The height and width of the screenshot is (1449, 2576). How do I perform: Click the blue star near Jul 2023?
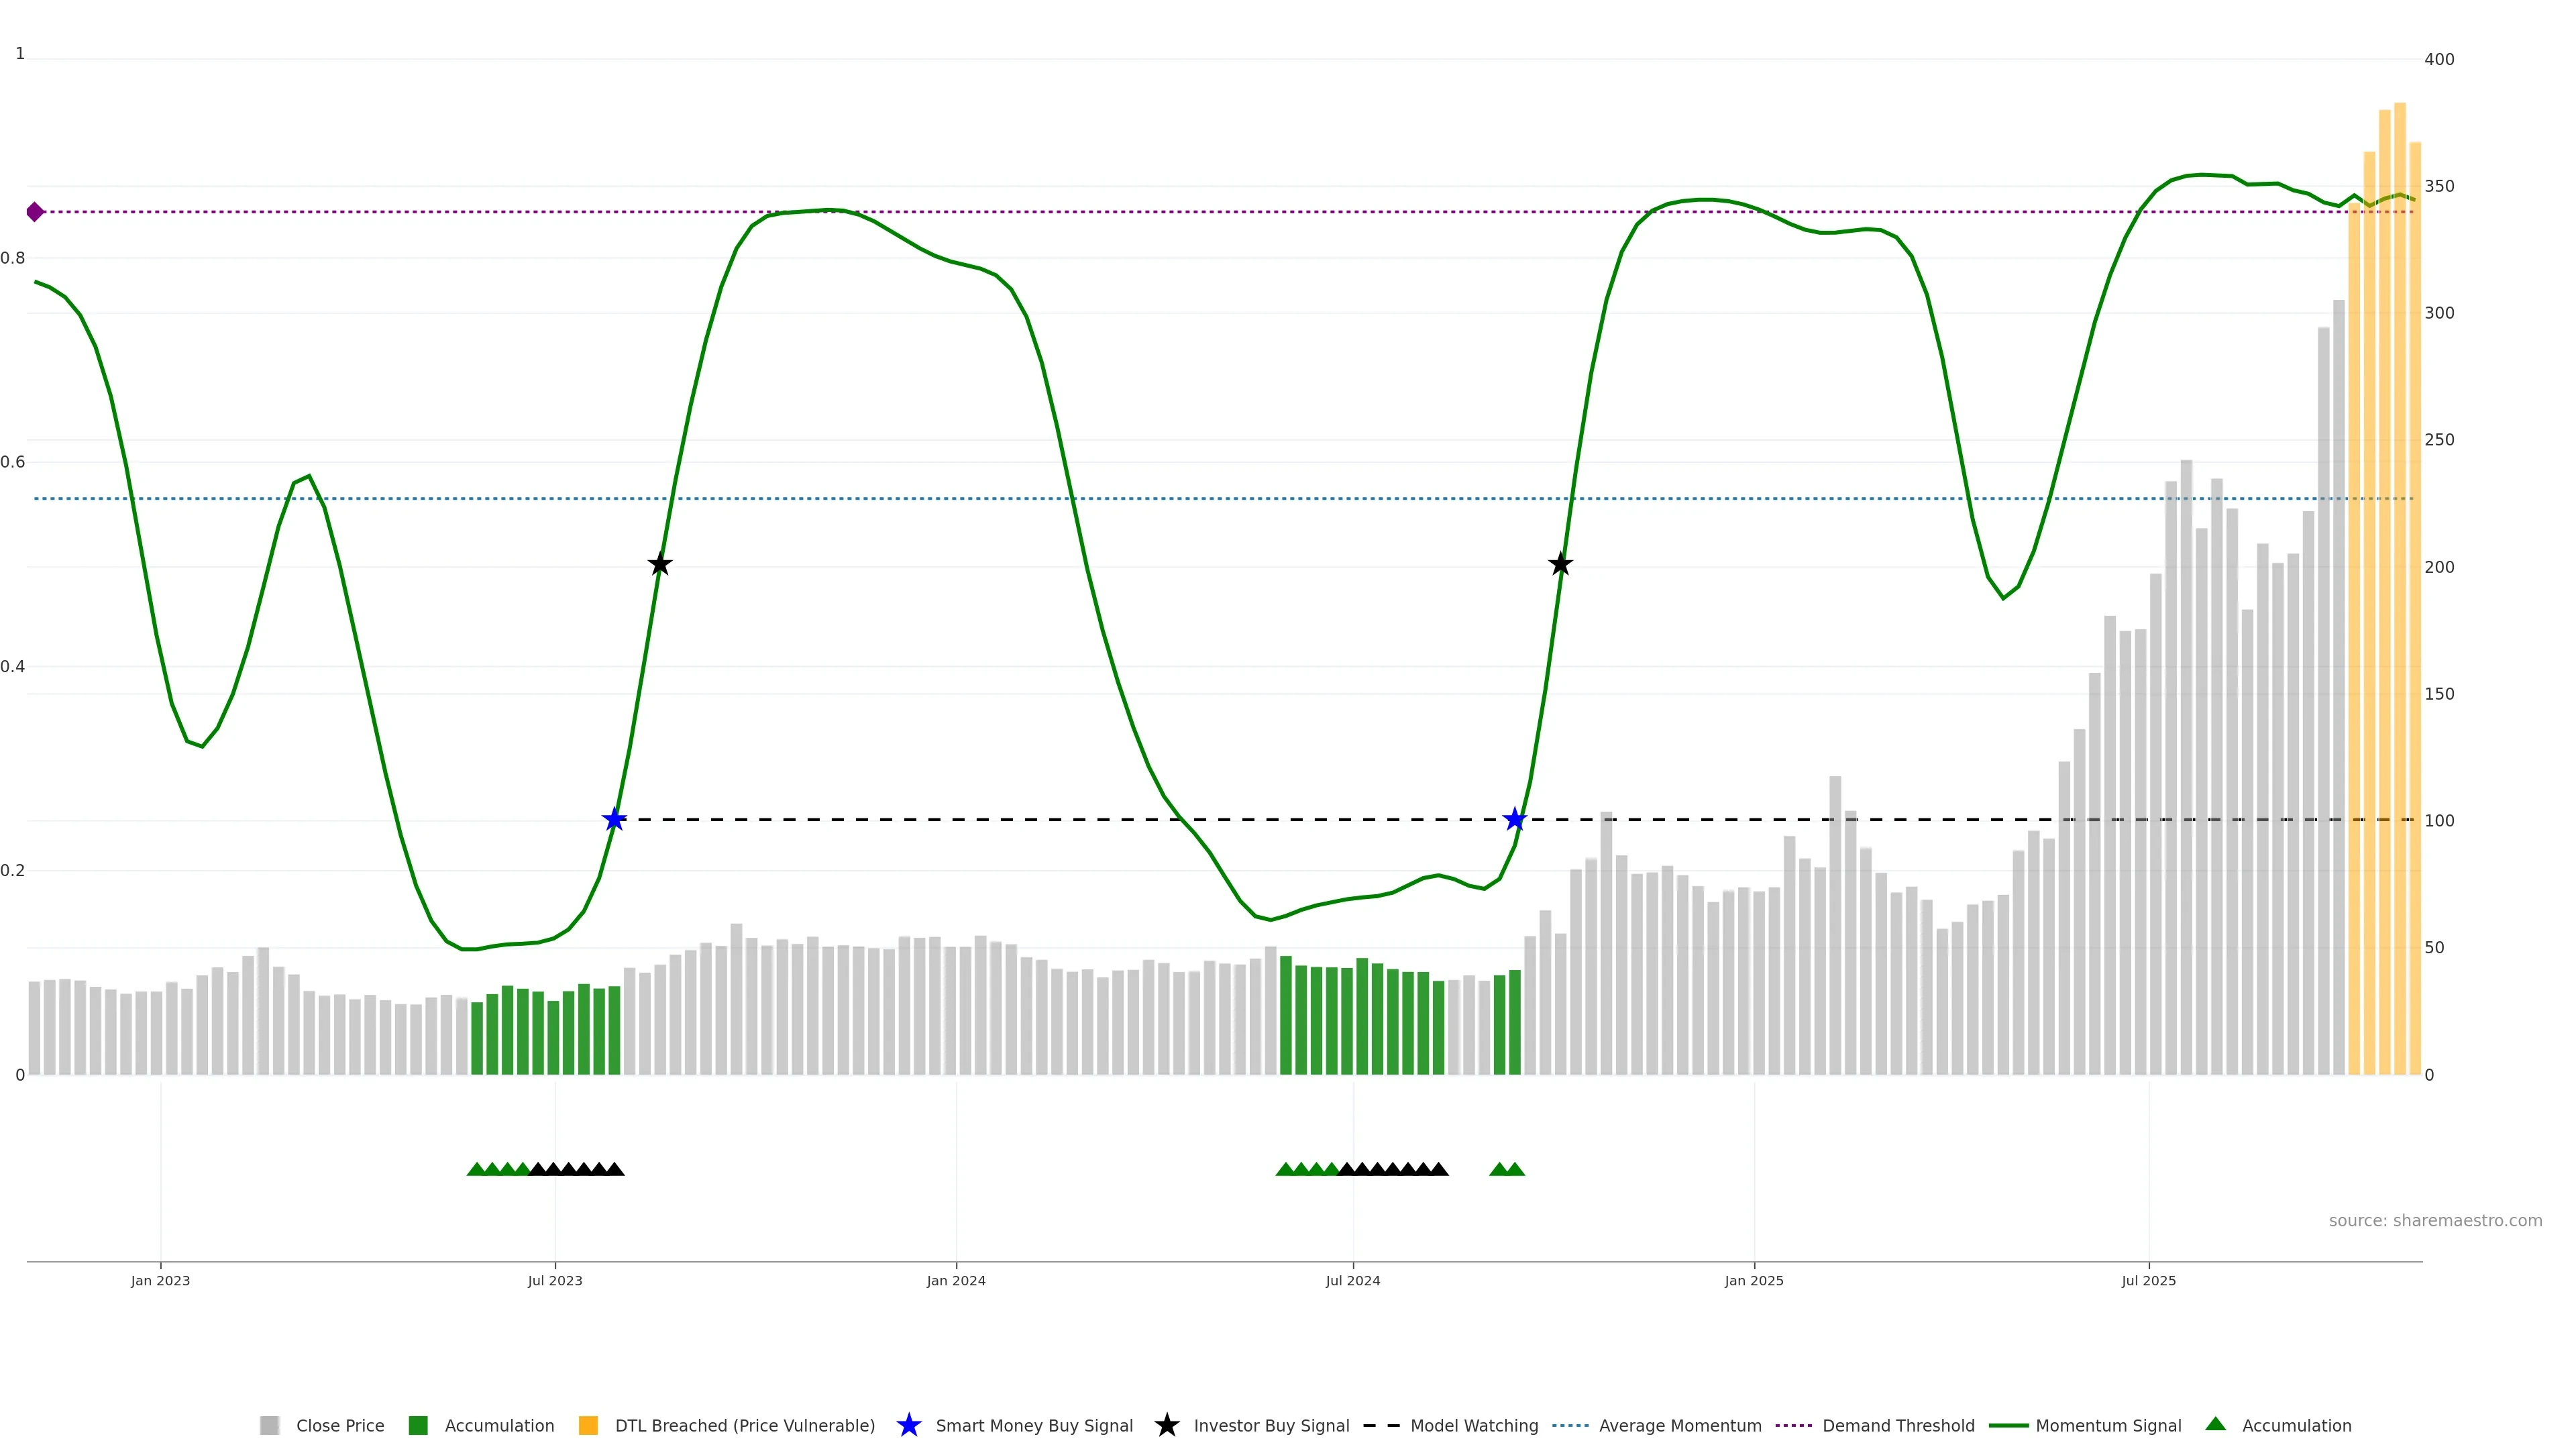pyautogui.click(x=614, y=820)
